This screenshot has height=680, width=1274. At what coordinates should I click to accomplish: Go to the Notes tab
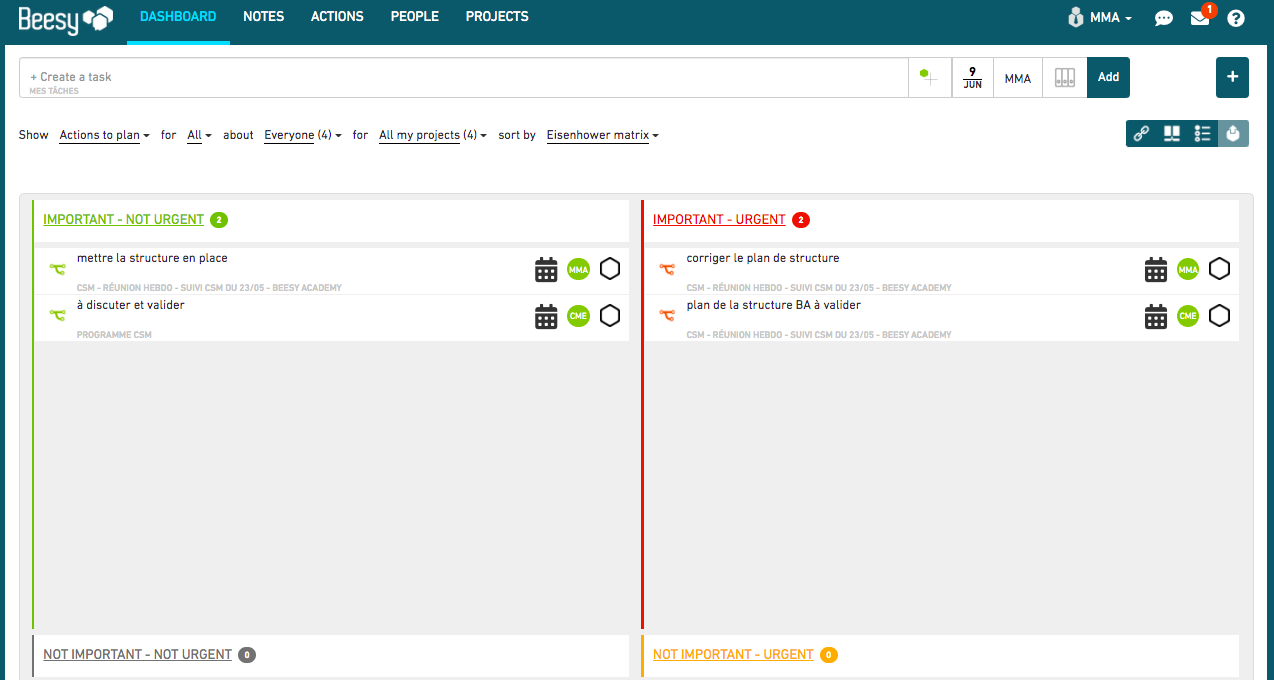263,17
